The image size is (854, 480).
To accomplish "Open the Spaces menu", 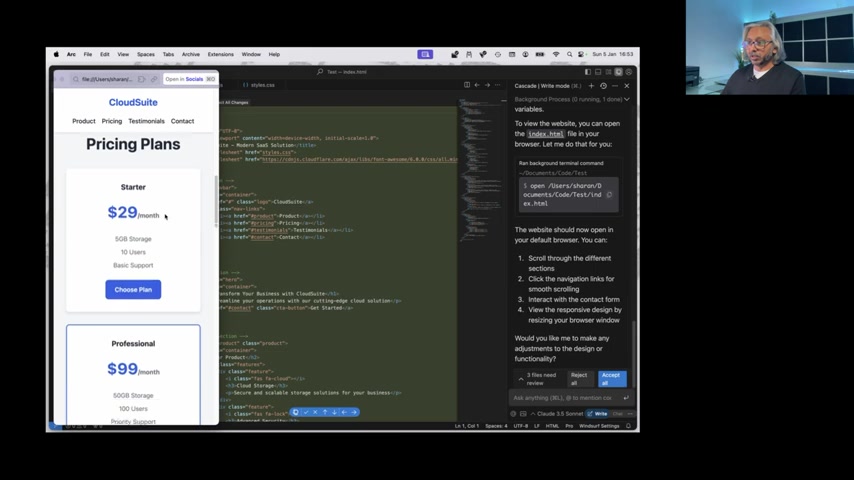I will (145, 54).
